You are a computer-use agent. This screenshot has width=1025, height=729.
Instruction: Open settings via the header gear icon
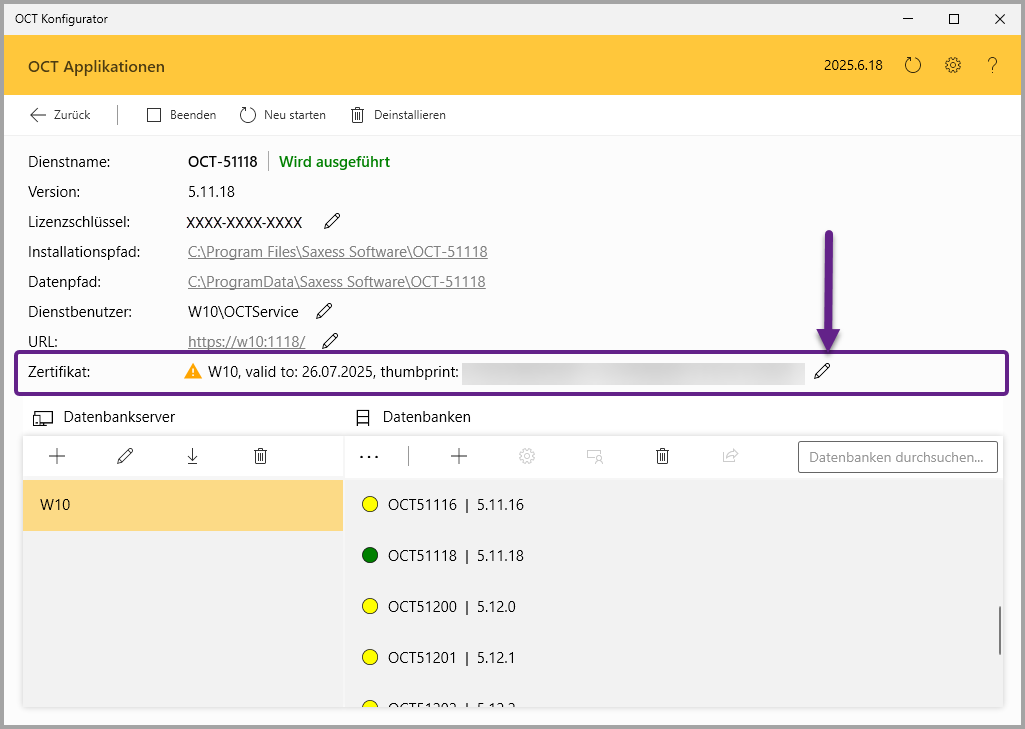(x=953, y=66)
